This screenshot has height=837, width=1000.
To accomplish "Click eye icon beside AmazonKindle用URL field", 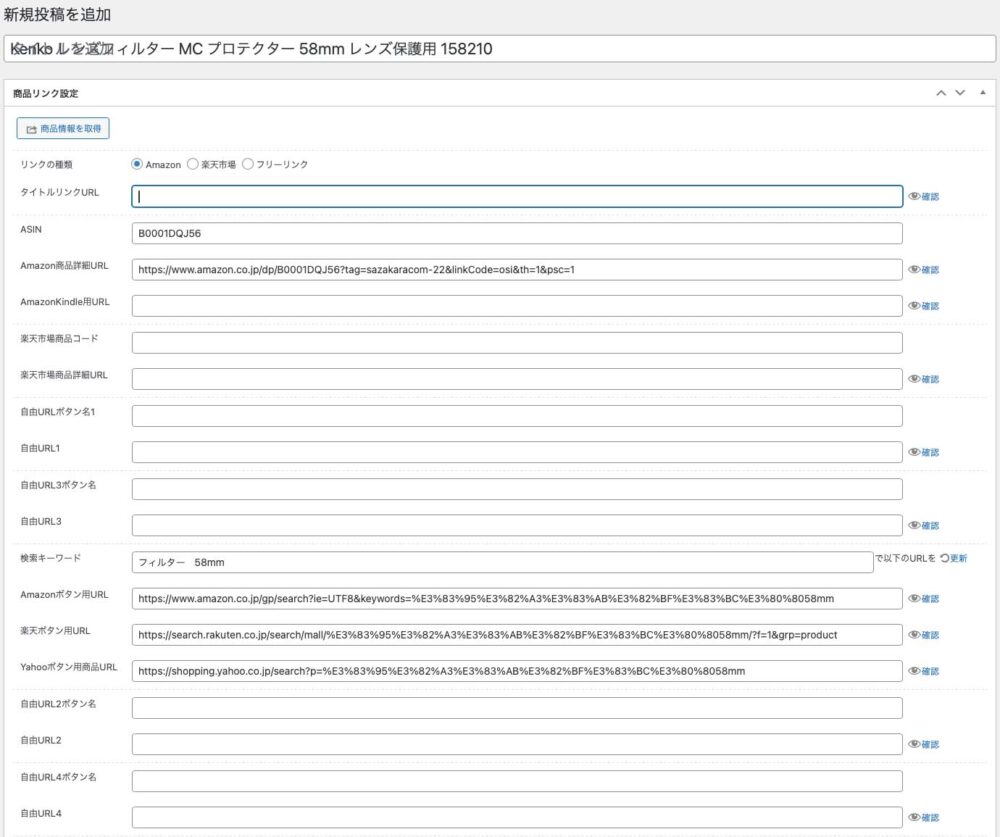I will 914,306.
